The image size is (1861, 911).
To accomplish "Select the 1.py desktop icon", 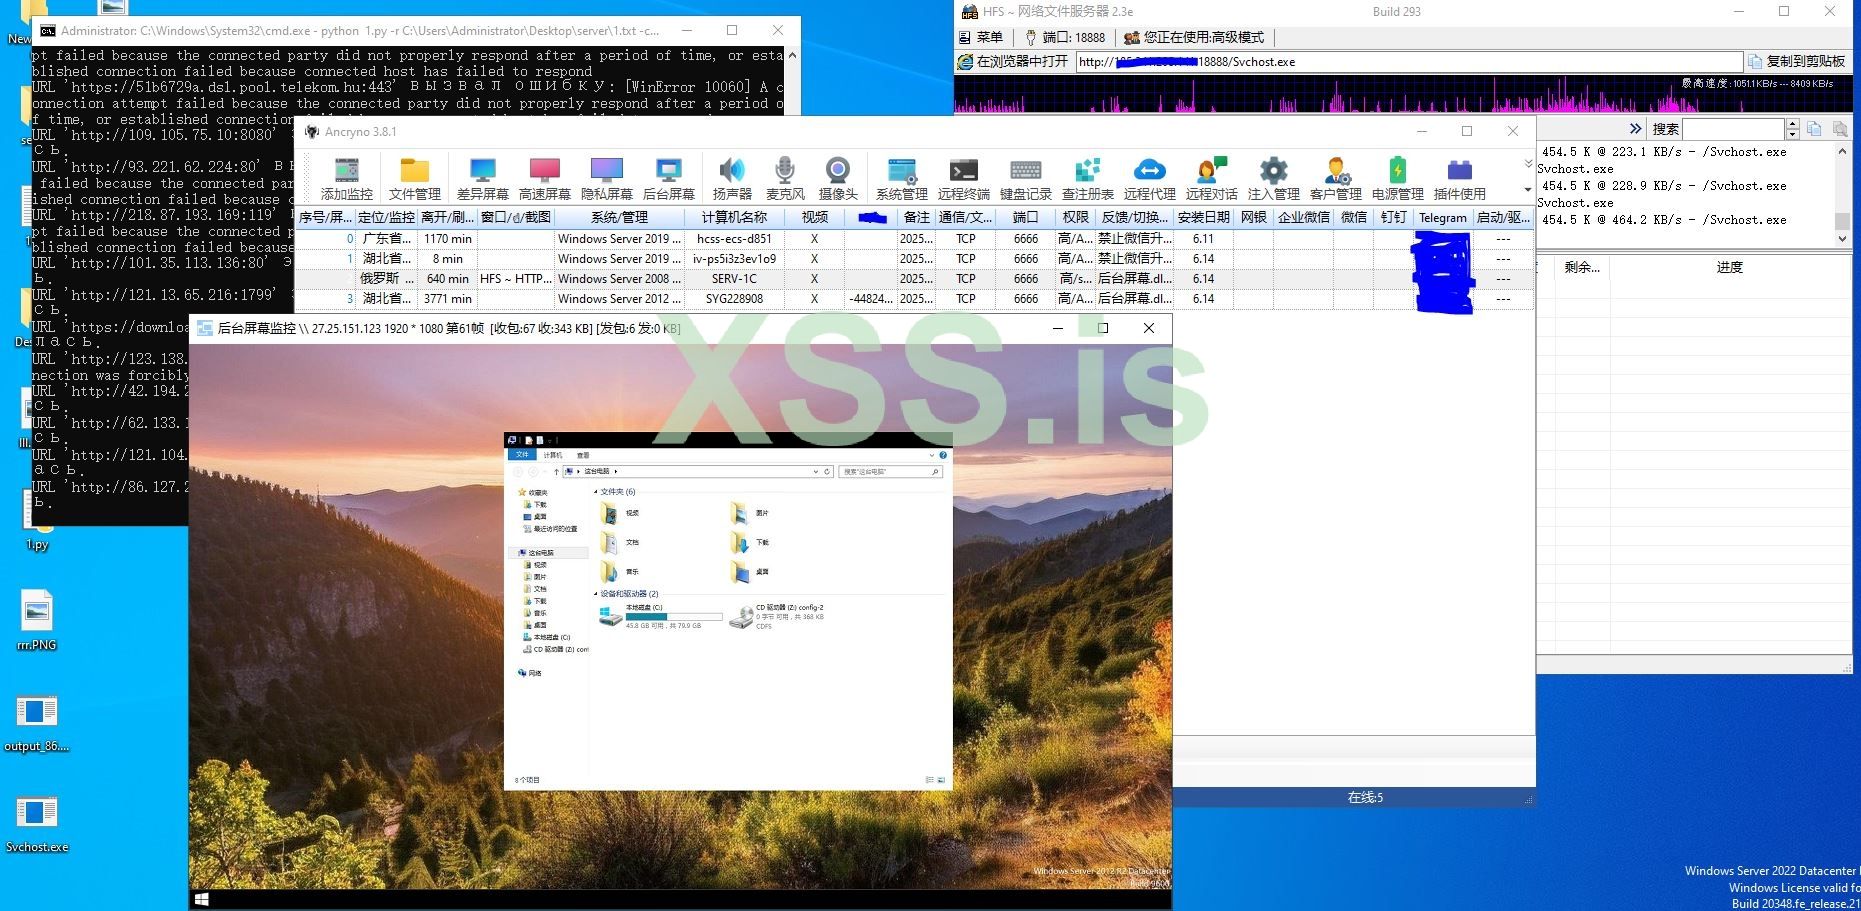I will (x=37, y=522).
